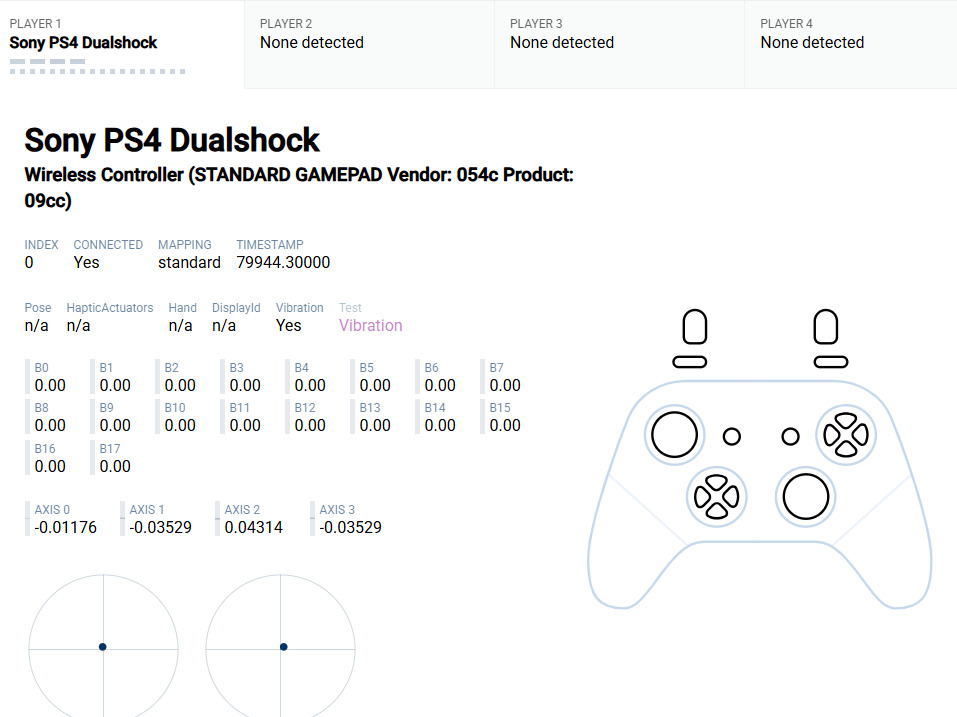Select the Player 1 Sony PS4 Dualshock tab
Image resolution: width=957 pixels, height=717 pixels.
pos(122,44)
